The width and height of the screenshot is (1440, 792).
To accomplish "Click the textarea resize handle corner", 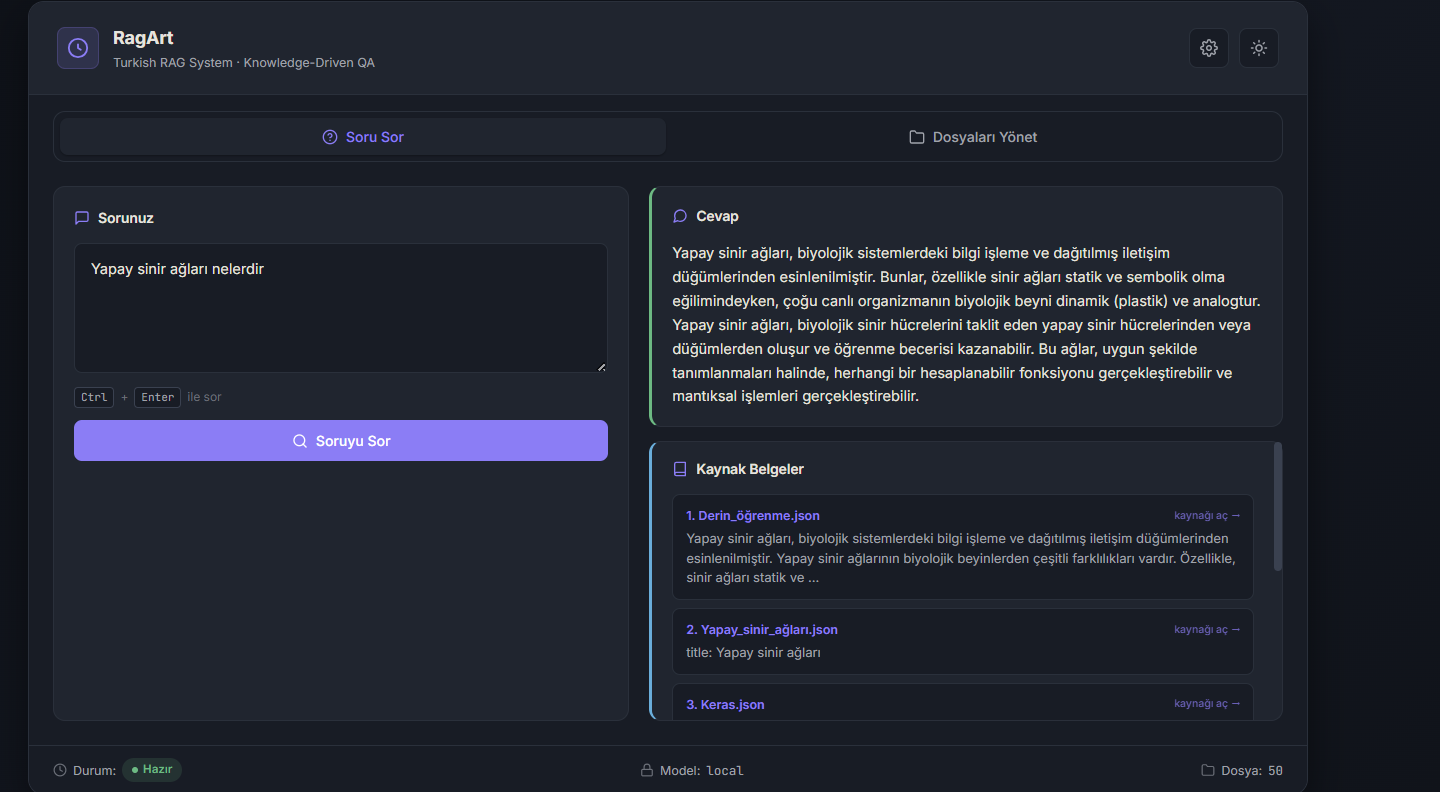I will click(602, 367).
